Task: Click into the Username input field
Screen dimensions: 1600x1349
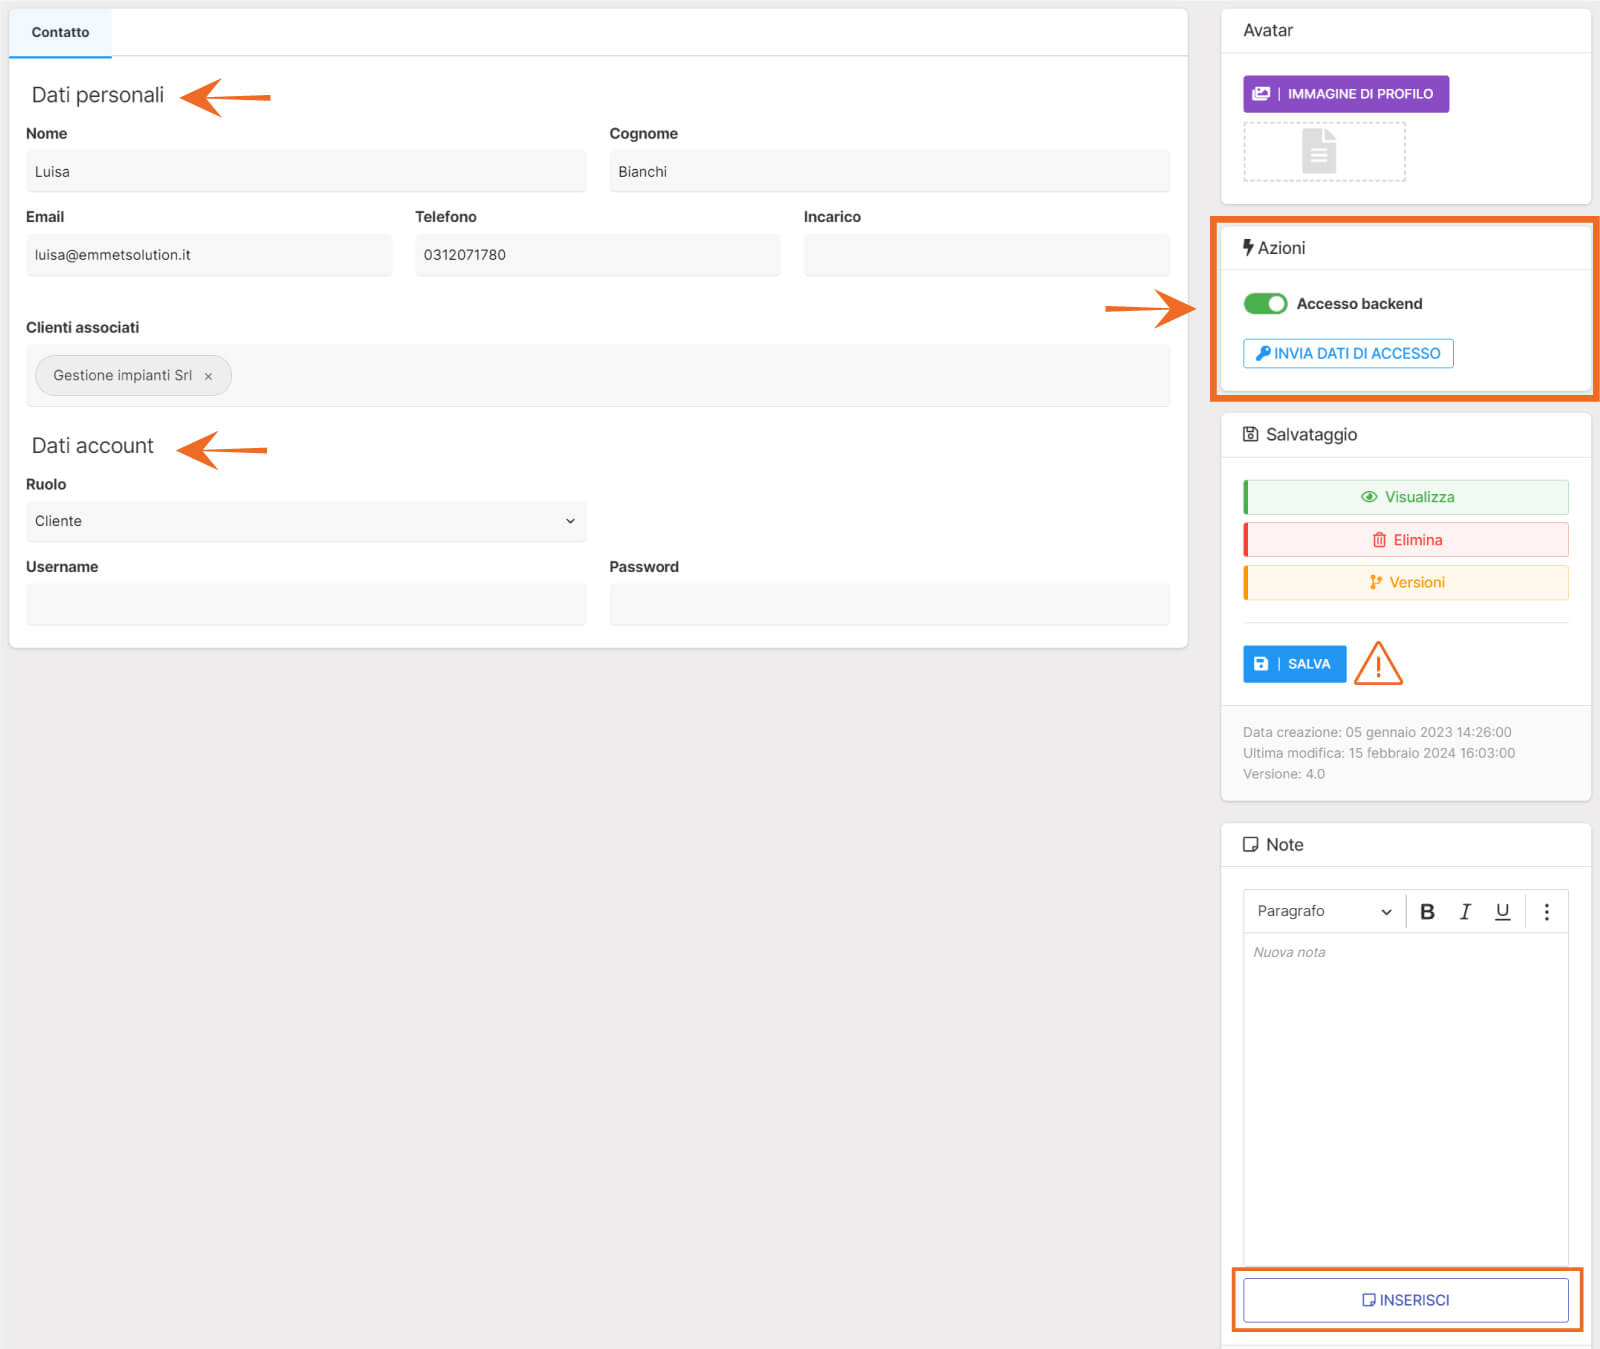Action: 305,605
